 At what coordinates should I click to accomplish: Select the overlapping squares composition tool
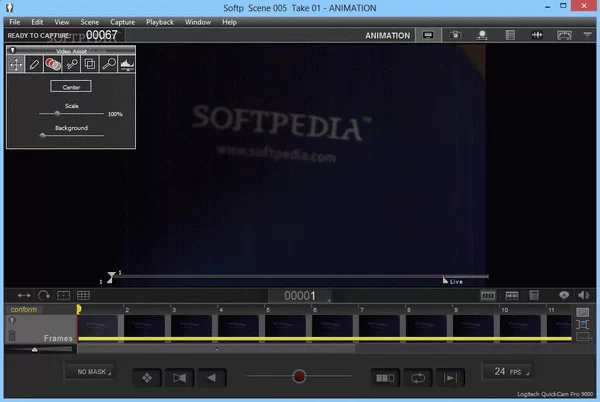90,64
